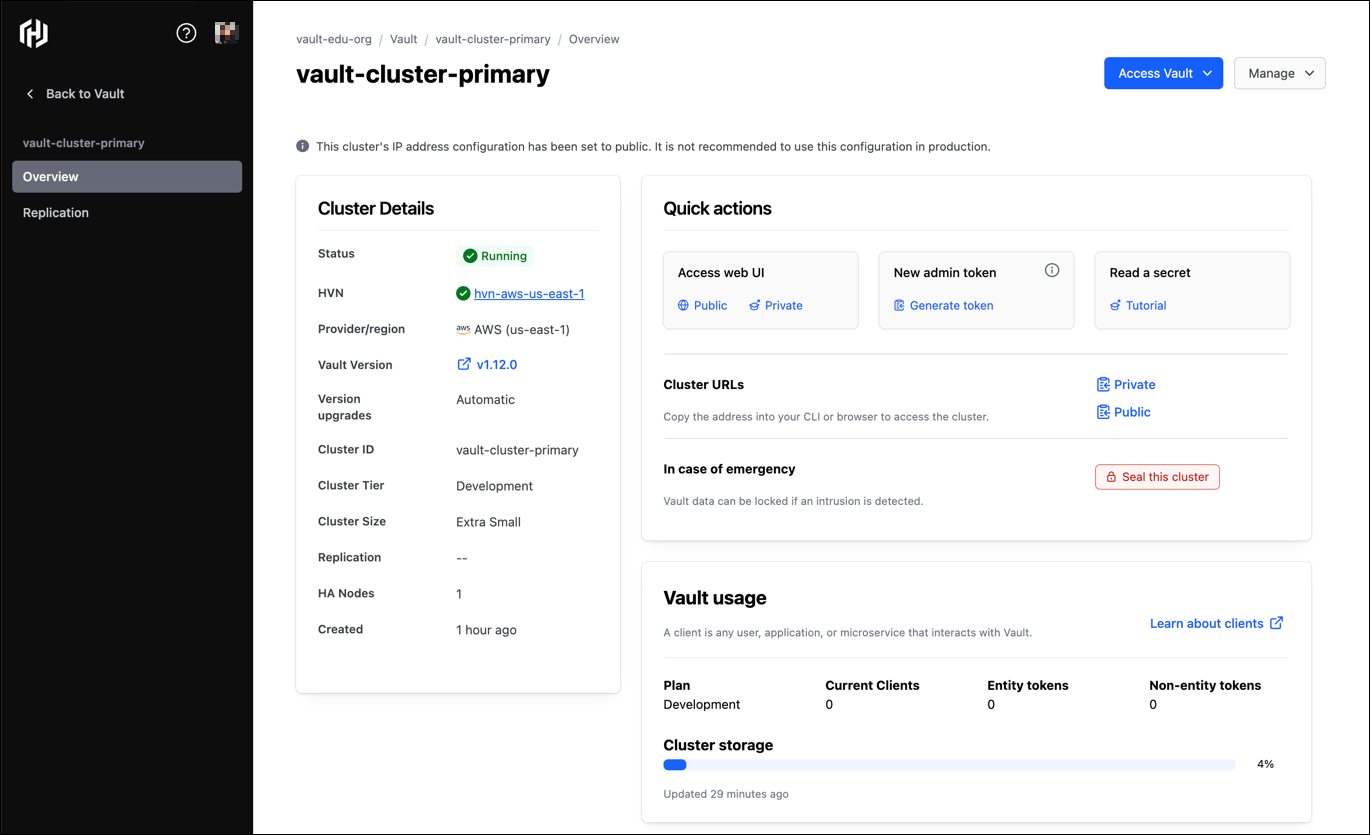Screen dimensions: 1370x835
Task: Click the vault-cluster-primary sidebar heading
Action: [x=84, y=143]
